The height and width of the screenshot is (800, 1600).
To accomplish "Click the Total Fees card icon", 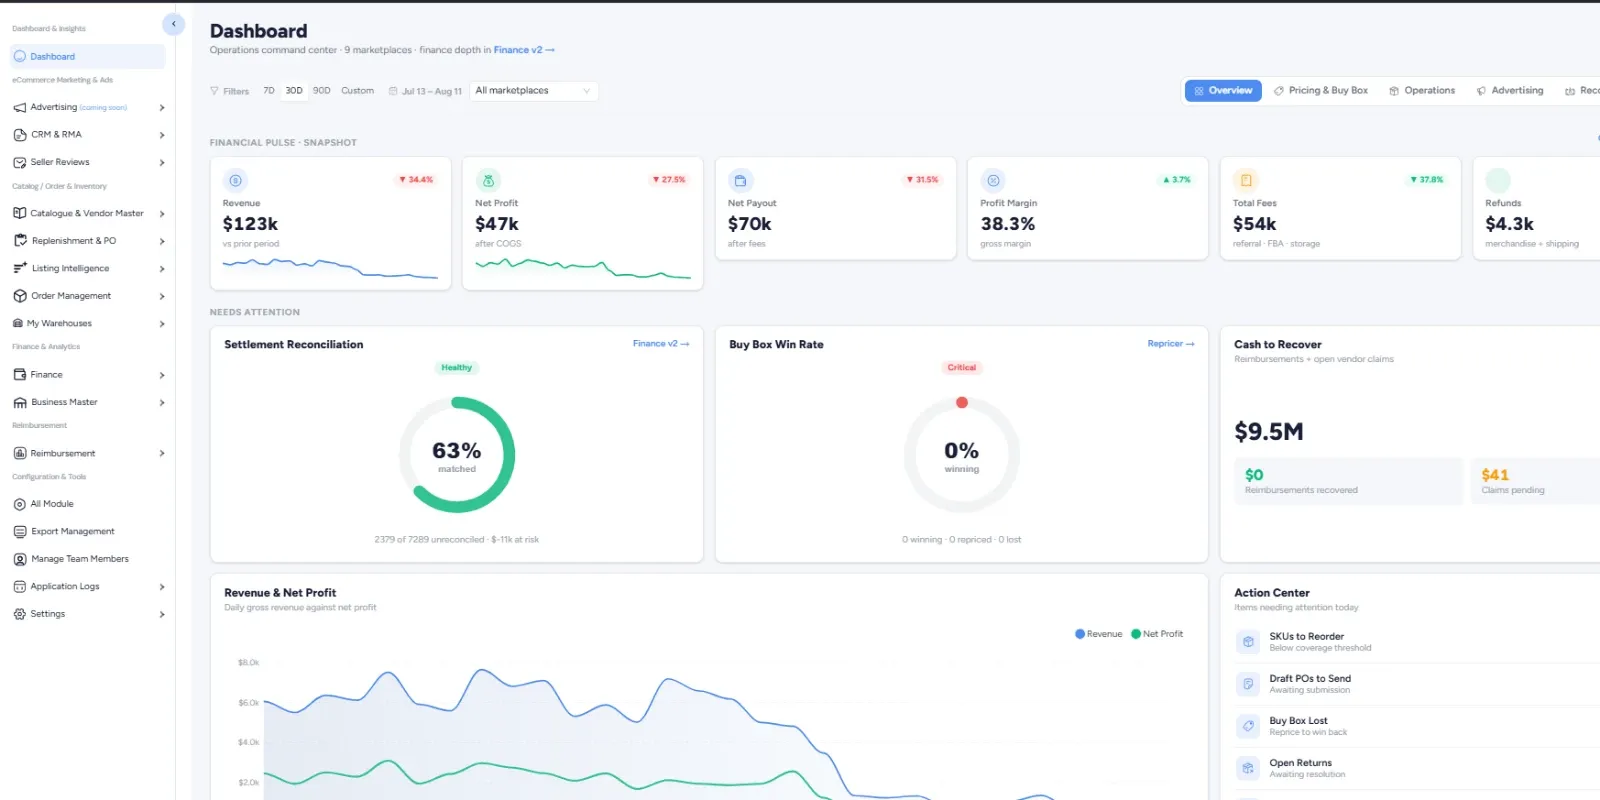I will [x=1246, y=181].
